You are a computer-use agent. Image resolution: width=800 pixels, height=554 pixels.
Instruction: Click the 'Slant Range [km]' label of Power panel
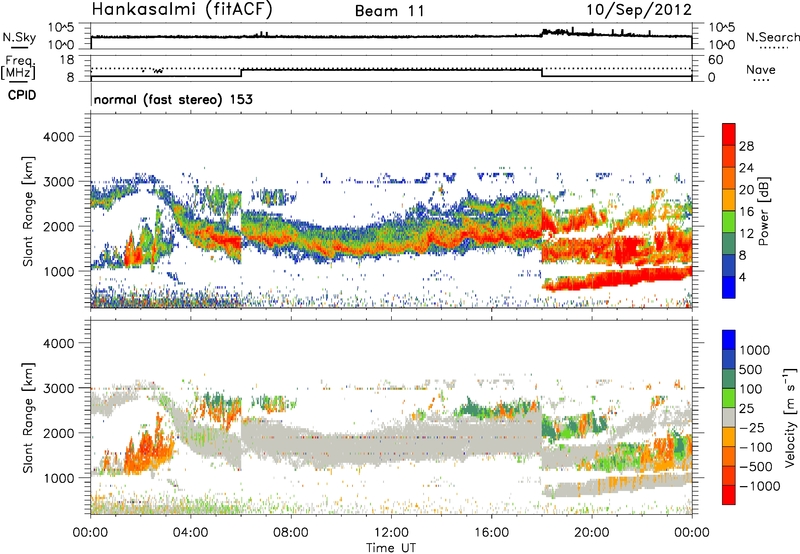tap(28, 211)
